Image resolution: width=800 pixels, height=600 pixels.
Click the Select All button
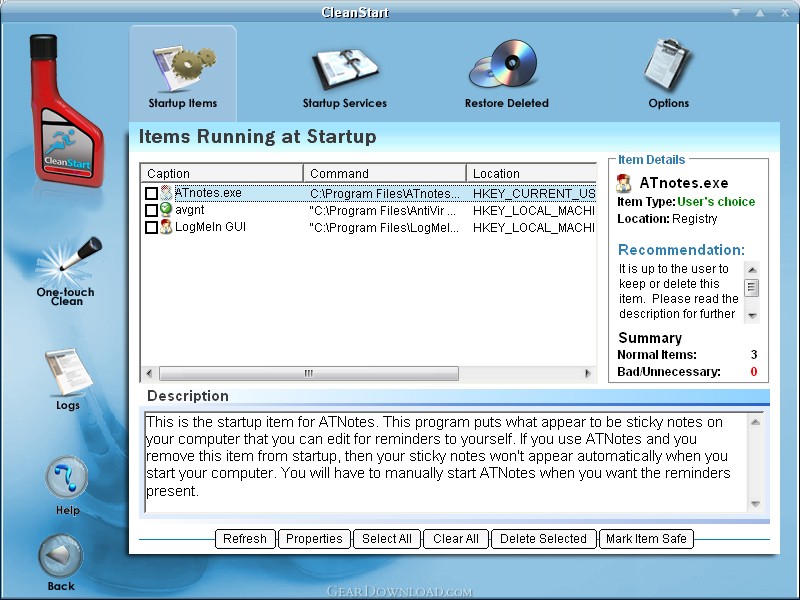tap(387, 539)
